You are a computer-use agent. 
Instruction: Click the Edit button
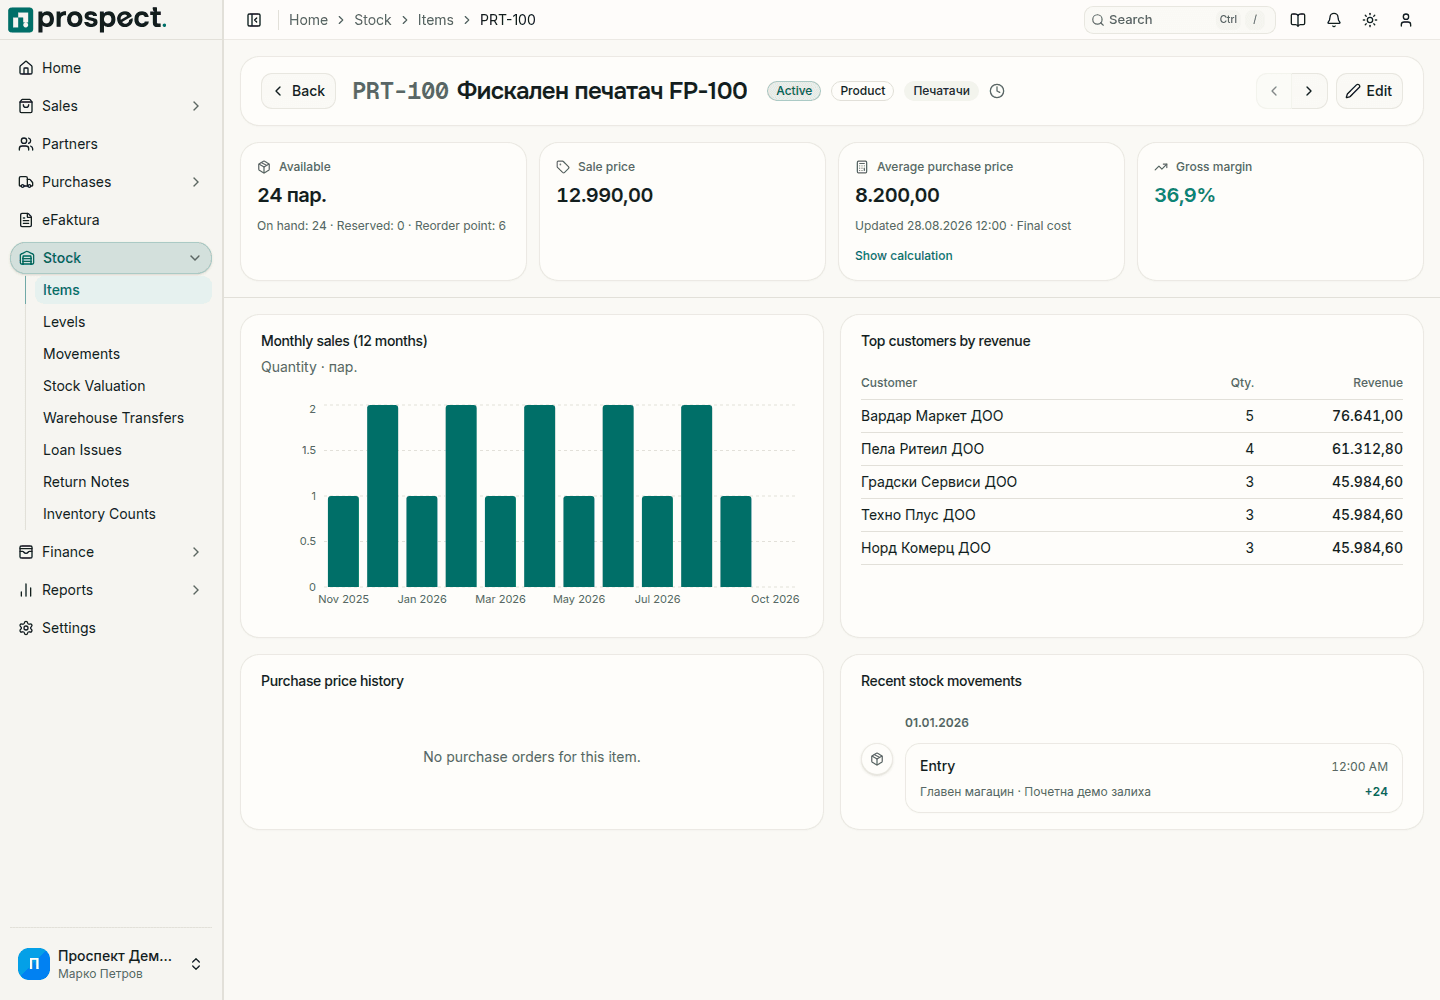(1369, 91)
